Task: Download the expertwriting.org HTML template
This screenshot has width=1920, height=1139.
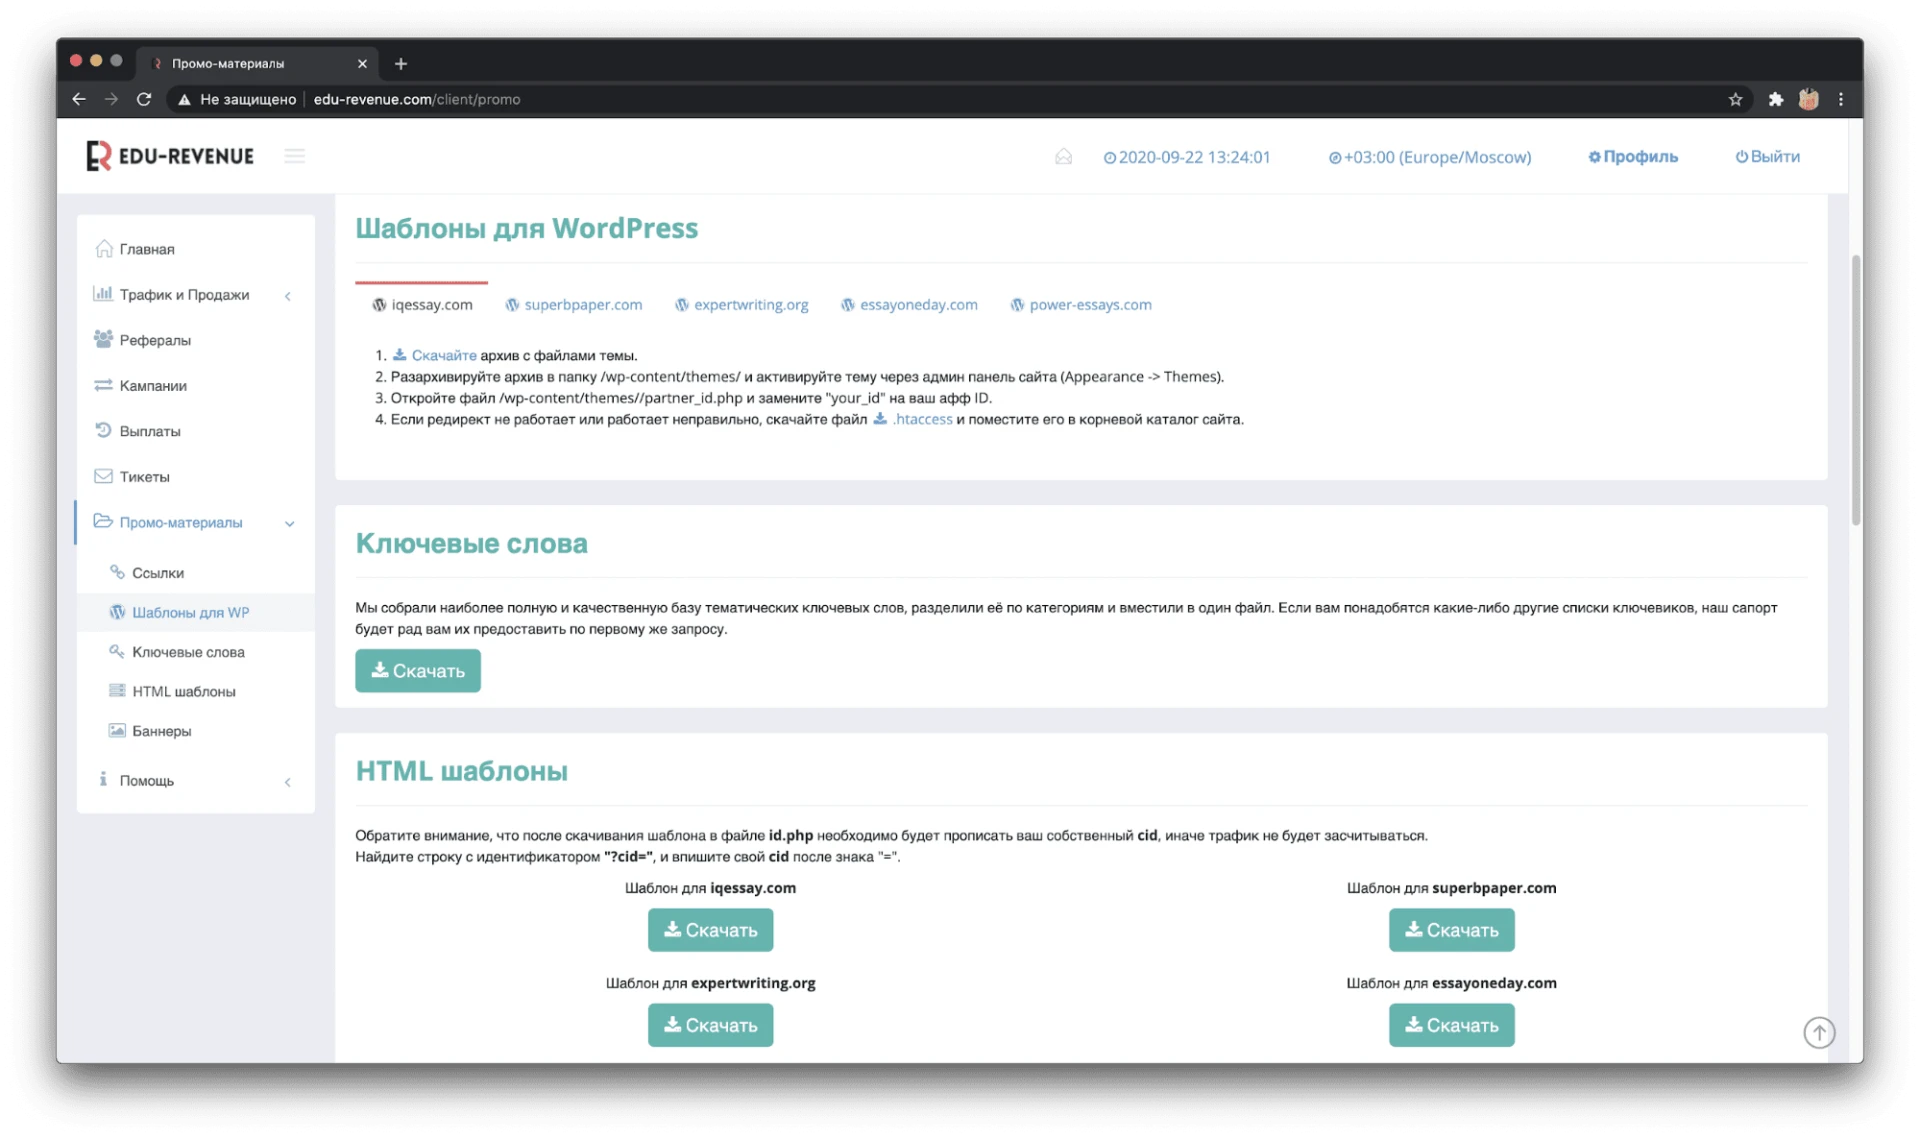Action: (x=710, y=1025)
